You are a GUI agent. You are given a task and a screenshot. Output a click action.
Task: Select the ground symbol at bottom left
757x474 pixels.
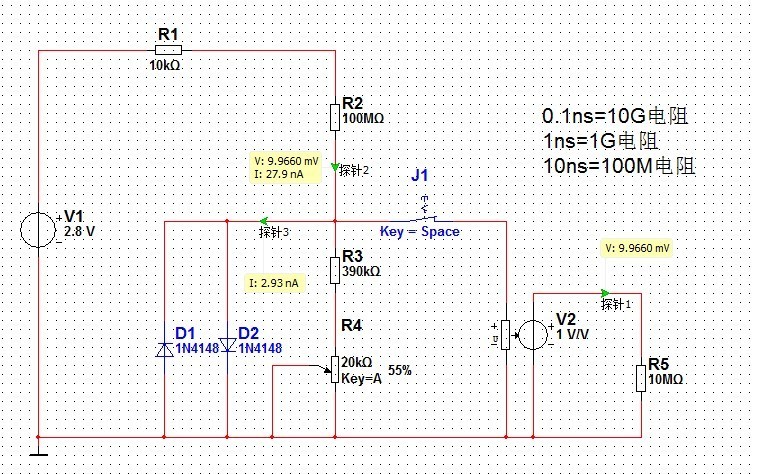[x=38, y=452]
